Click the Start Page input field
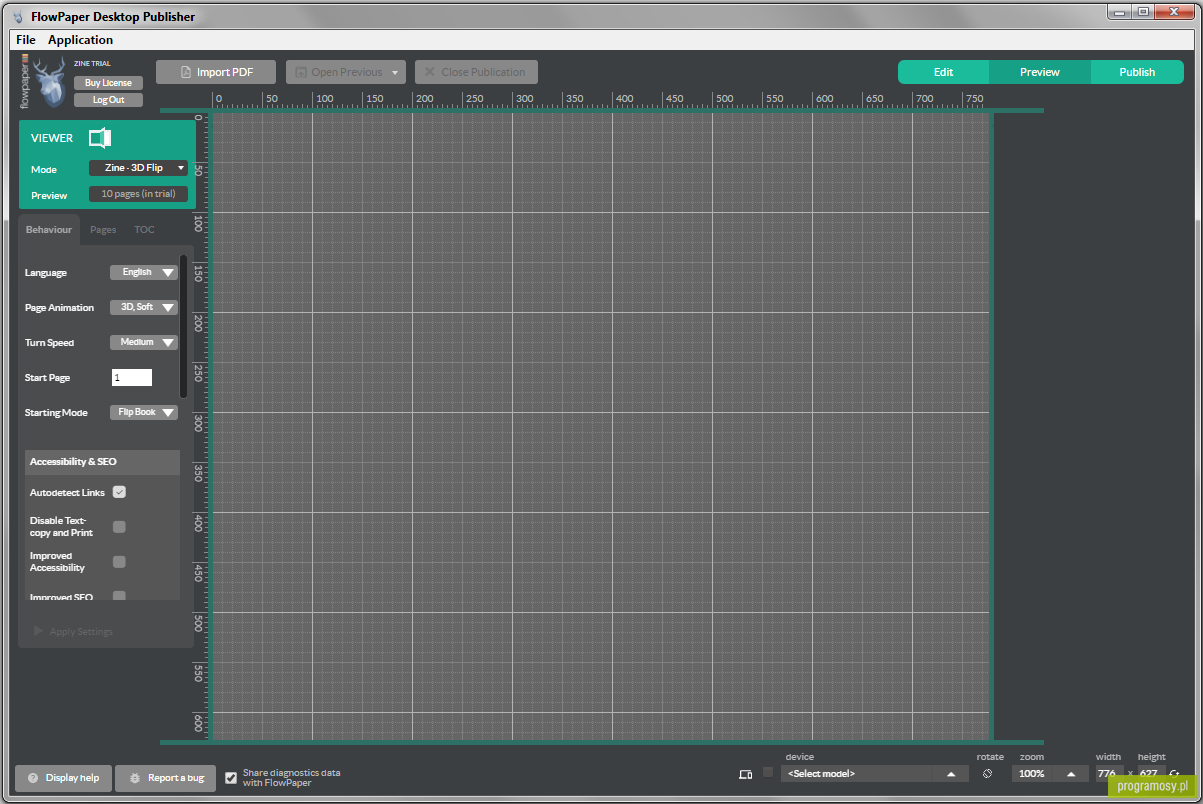Screen dimensions: 1203x804 (x=132, y=377)
